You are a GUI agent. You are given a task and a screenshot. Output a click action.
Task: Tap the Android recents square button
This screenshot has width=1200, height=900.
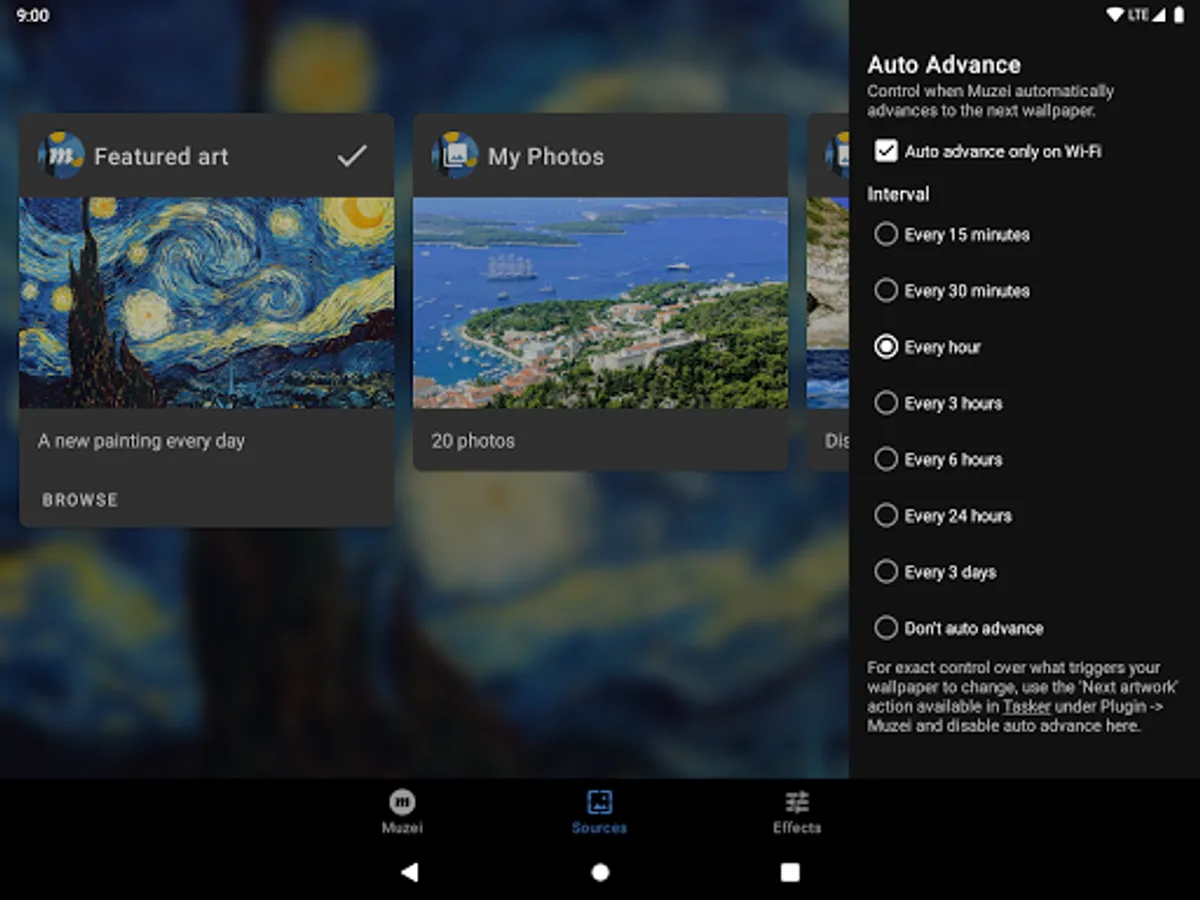click(x=790, y=872)
